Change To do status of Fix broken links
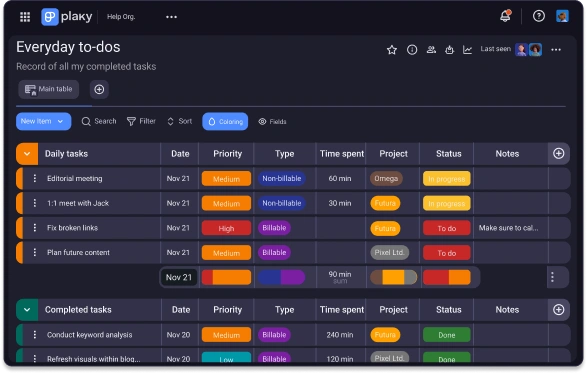587x374 pixels. (447, 228)
